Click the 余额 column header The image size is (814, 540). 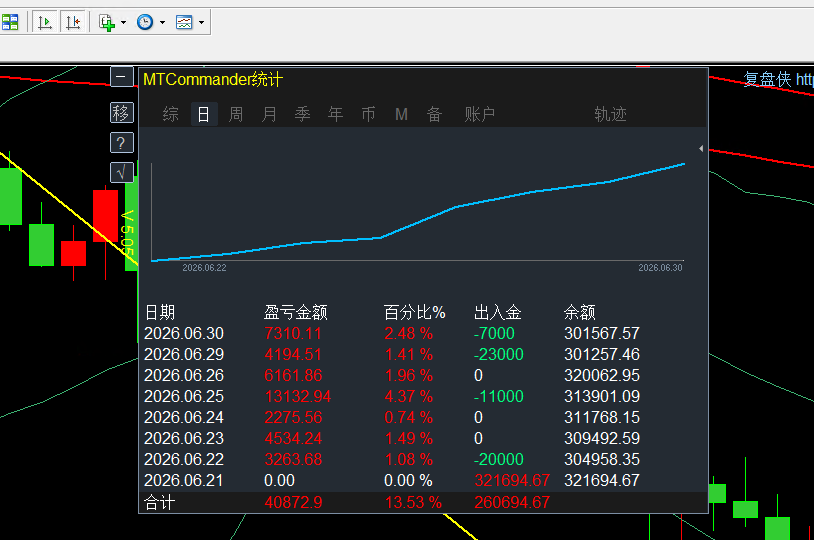579,313
